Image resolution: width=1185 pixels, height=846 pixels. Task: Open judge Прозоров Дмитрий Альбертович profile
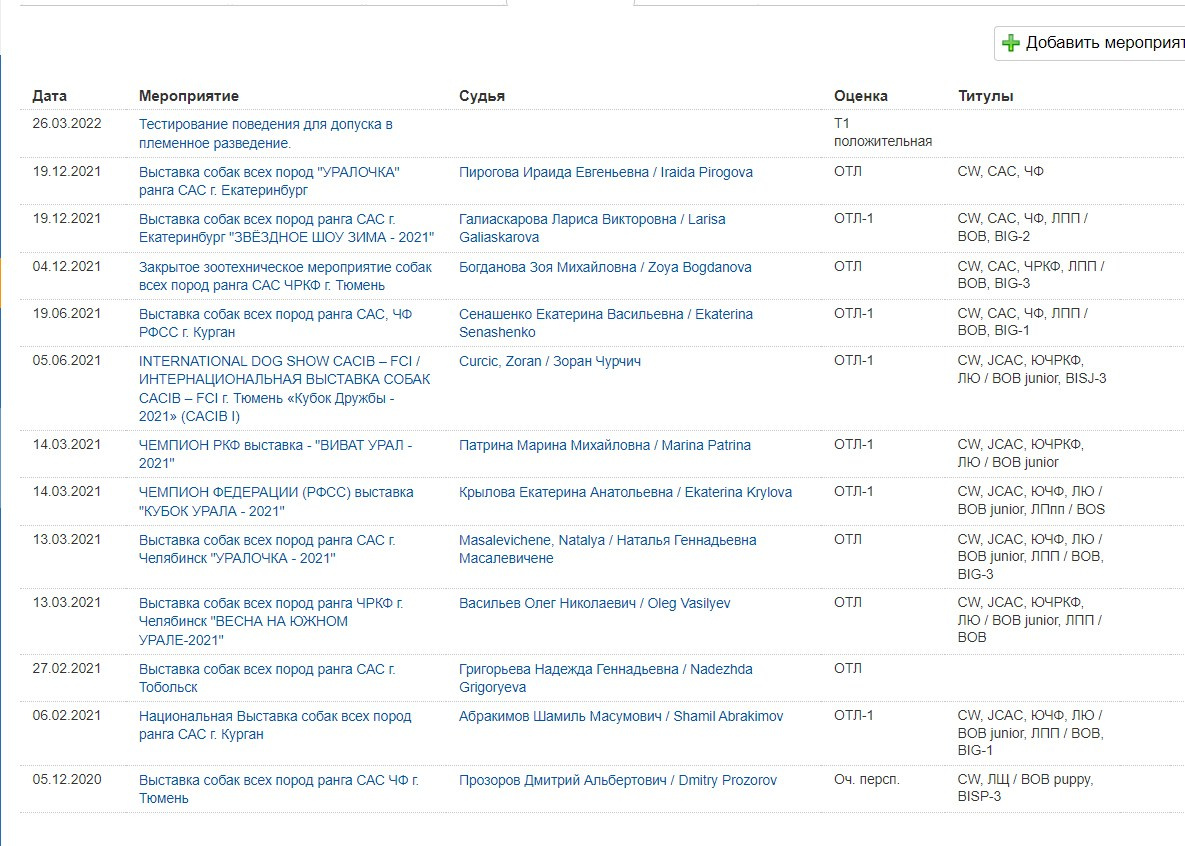(x=617, y=780)
